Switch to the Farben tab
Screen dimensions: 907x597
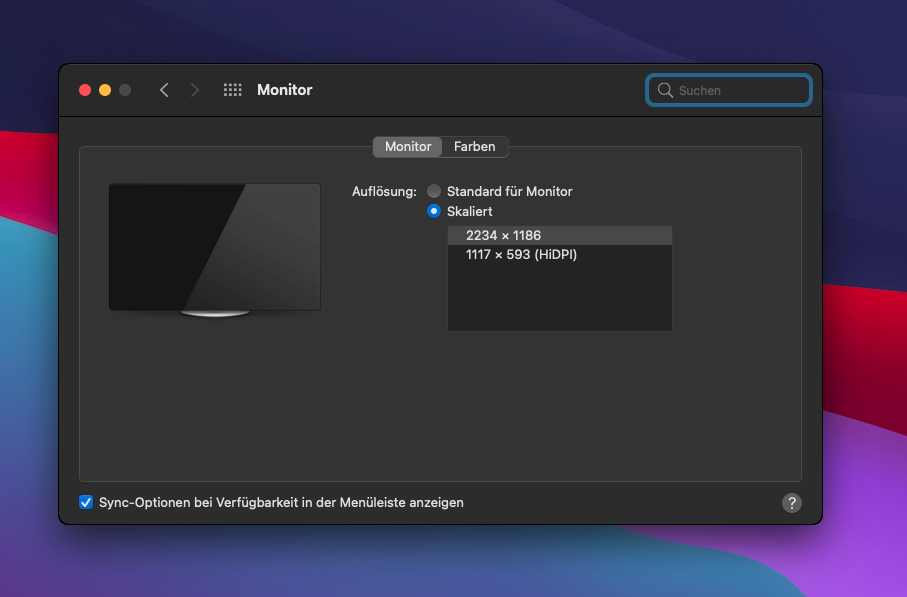(474, 147)
